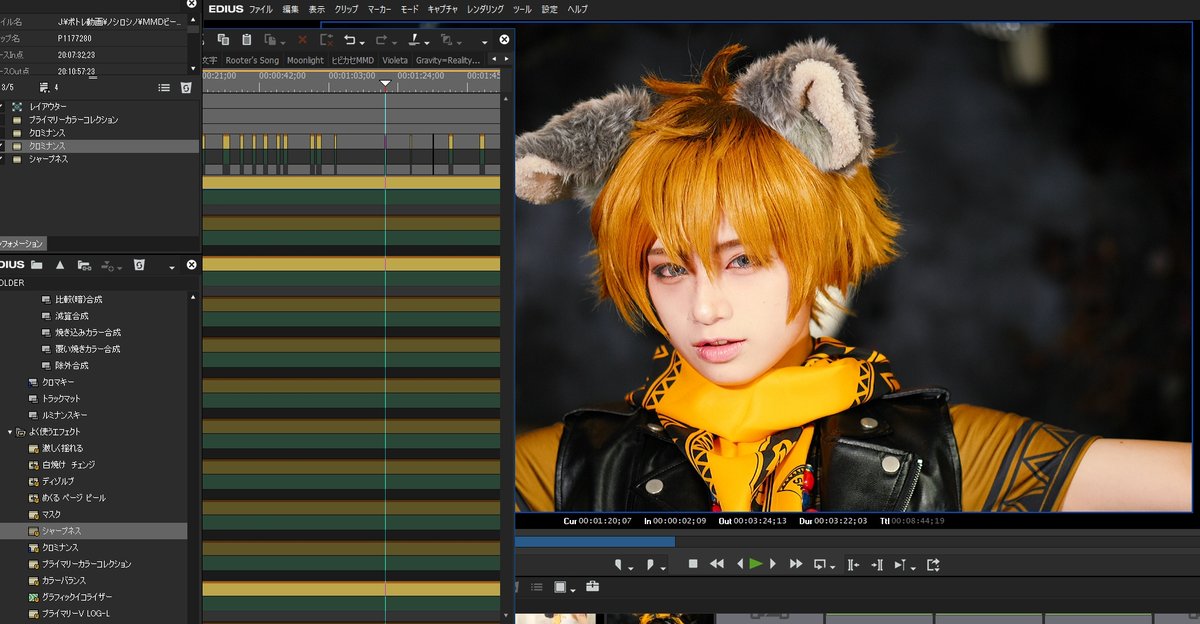Click the Paste clipboard icon in timeline toolbar
Image resolution: width=1200 pixels, height=624 pixels.
click(x=246, y=39)
